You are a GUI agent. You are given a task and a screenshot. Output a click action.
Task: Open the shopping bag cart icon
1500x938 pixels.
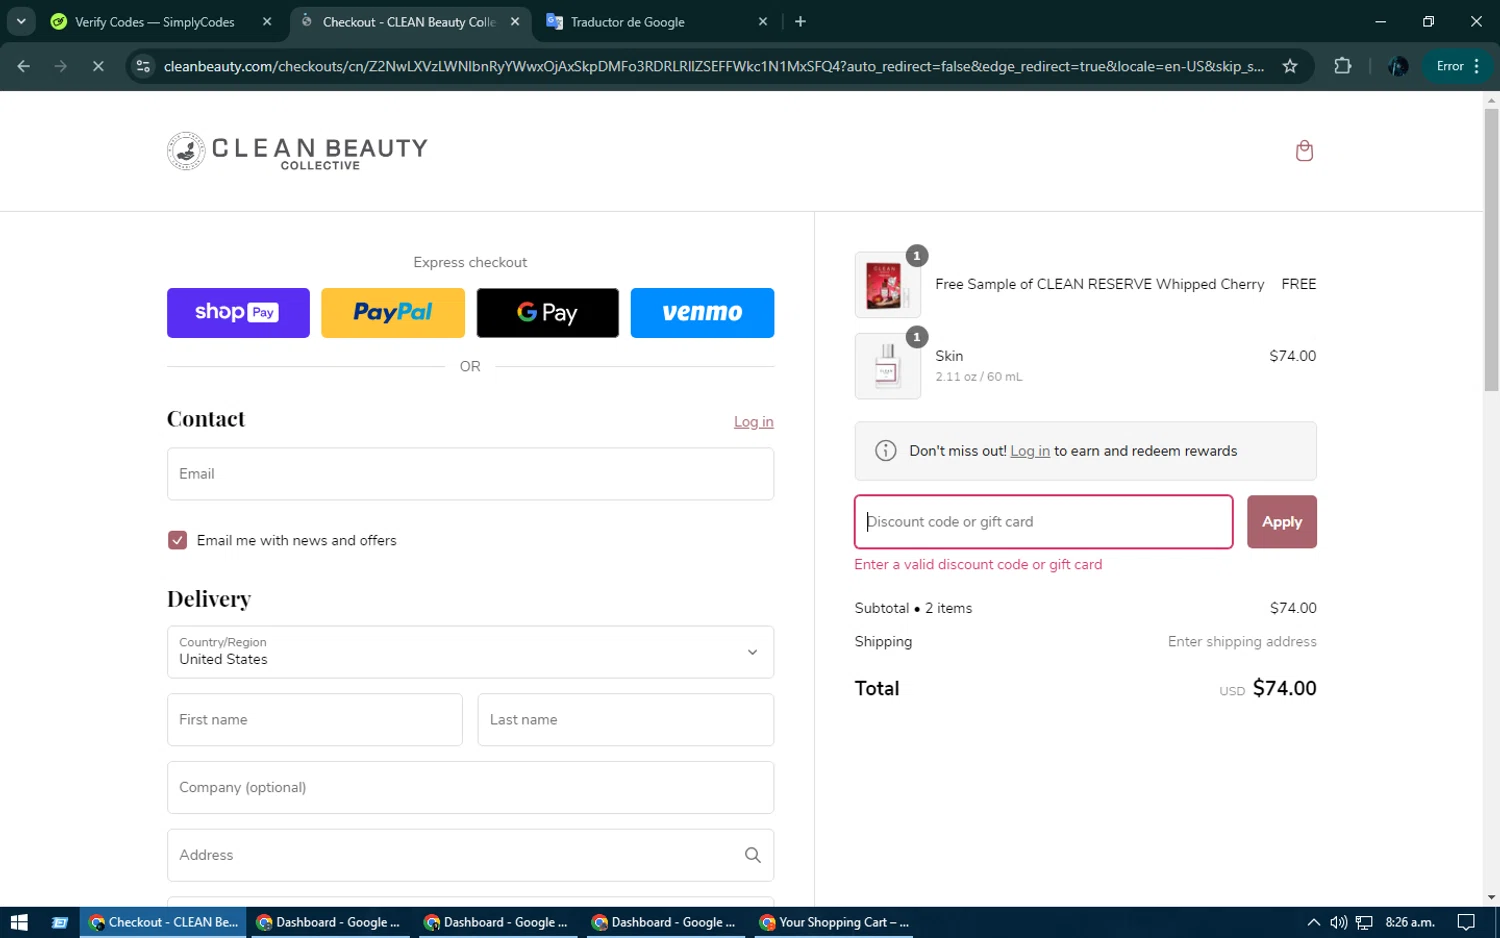[1304, 151]
